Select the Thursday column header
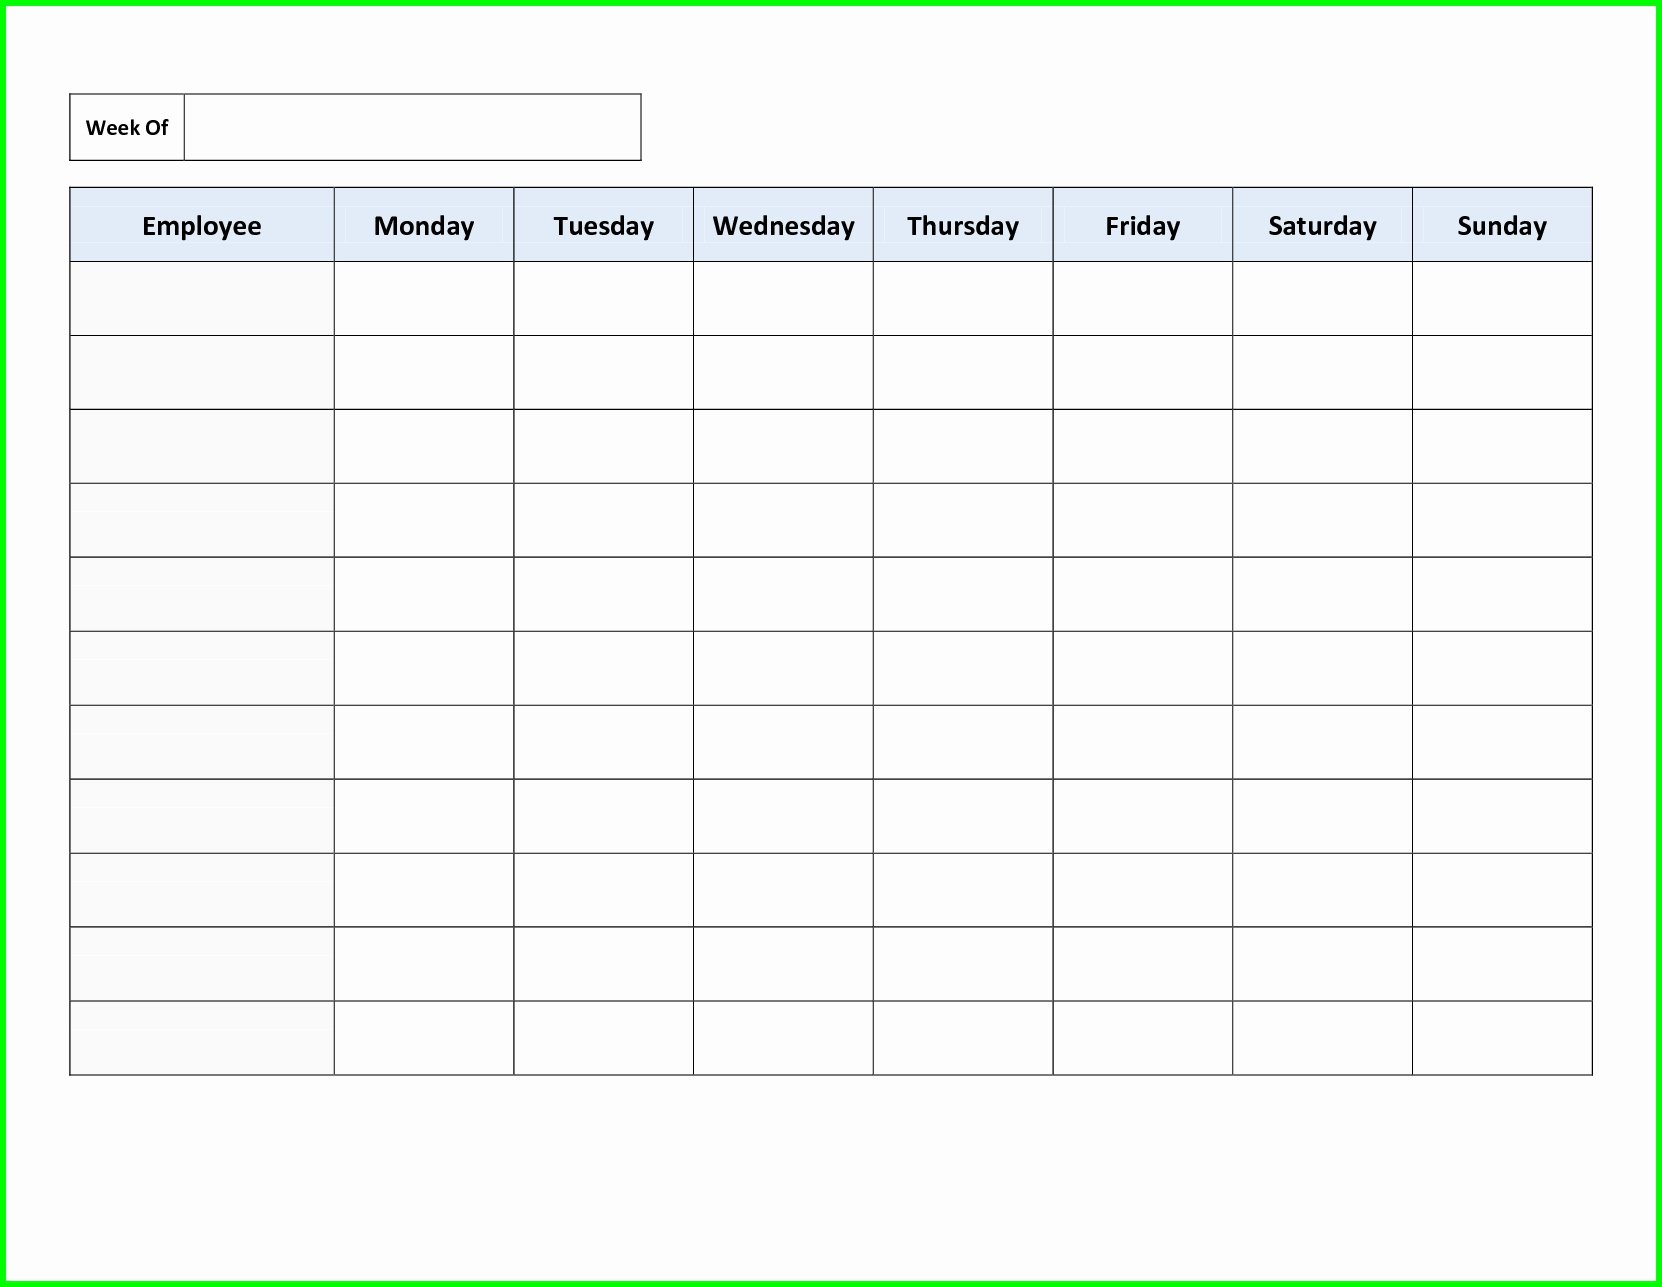This screenshot has height=1287, width=1662. tap(963, 225)
